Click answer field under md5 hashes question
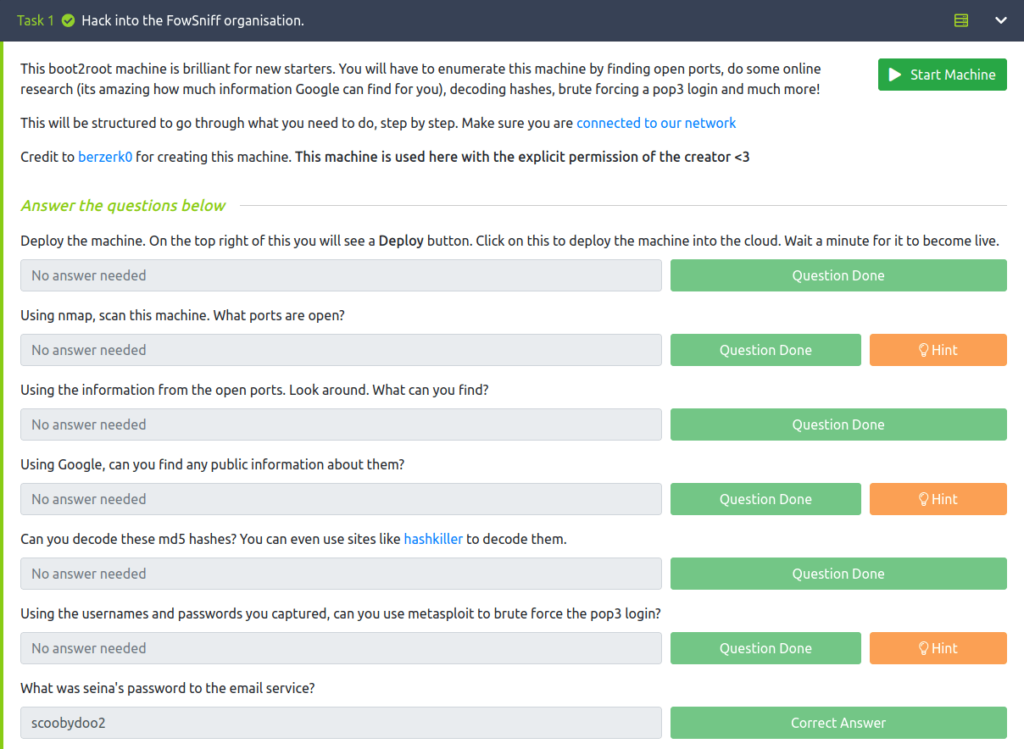1024x749 pixels. 341,573
